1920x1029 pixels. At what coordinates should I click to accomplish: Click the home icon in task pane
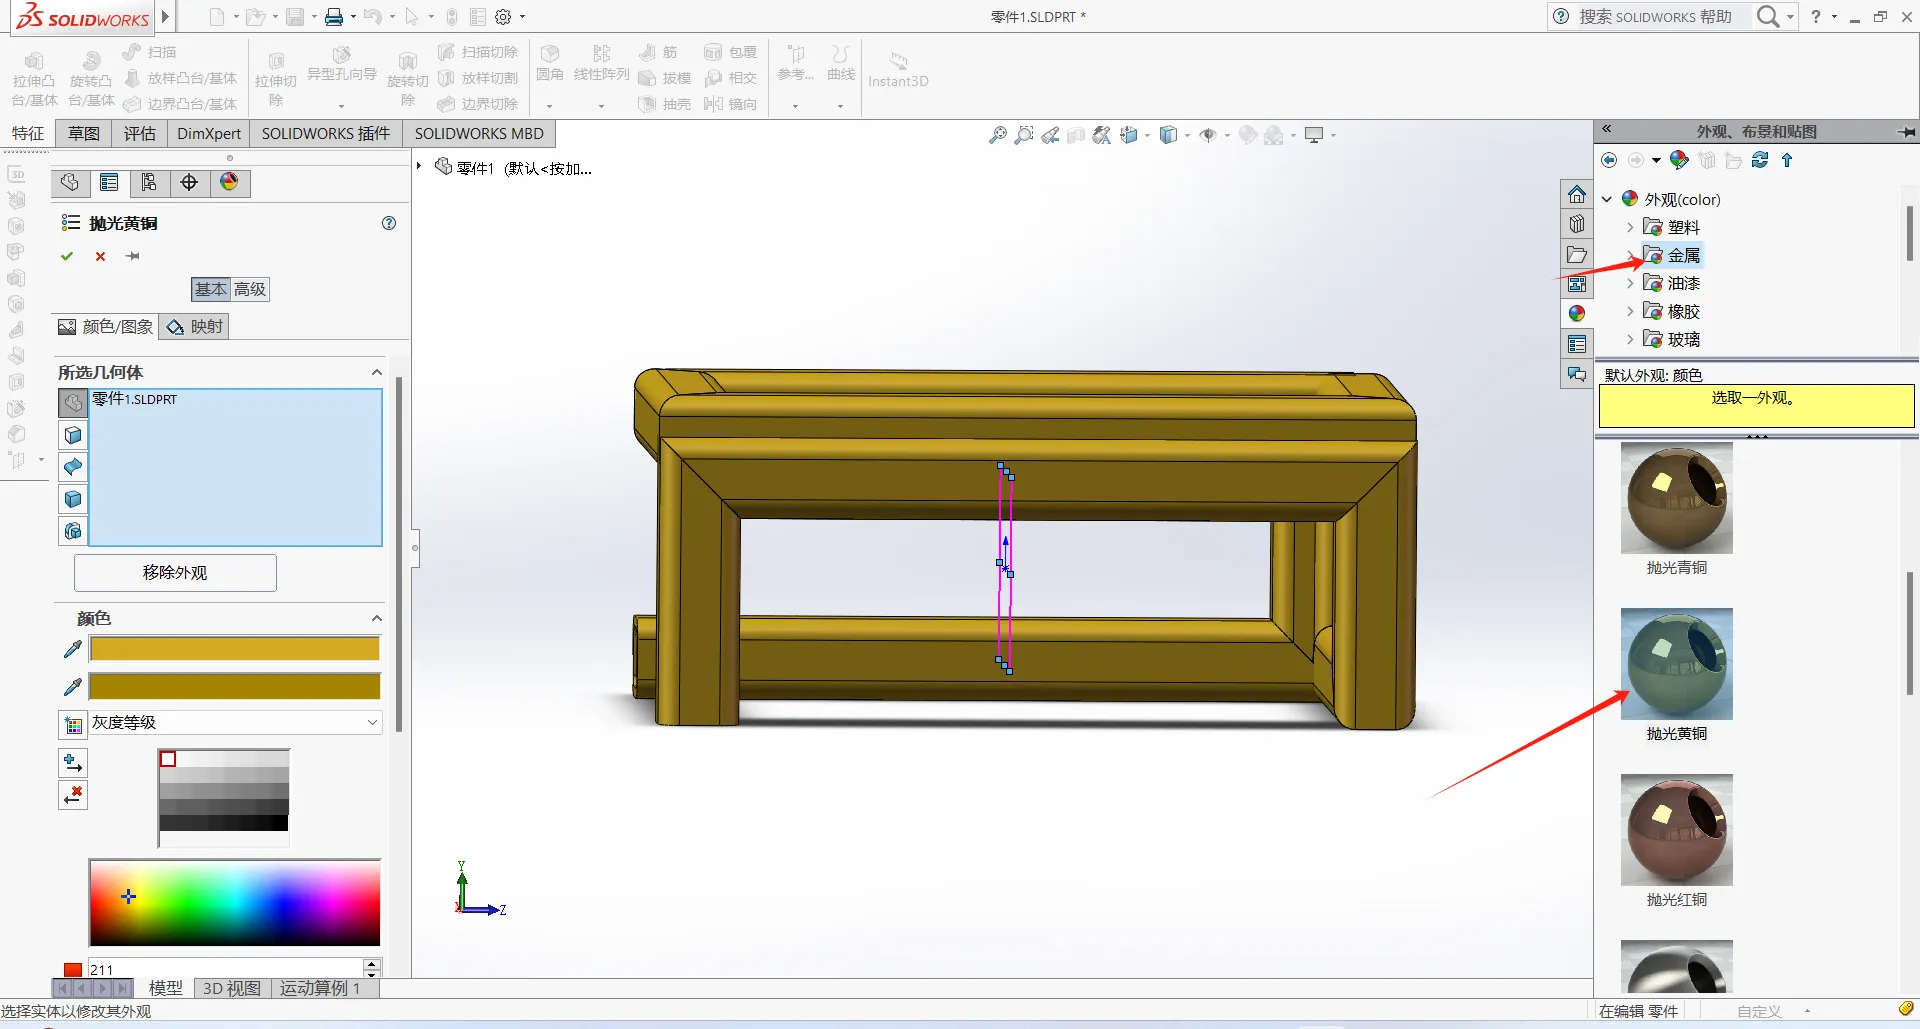[x=1577, y=194]
